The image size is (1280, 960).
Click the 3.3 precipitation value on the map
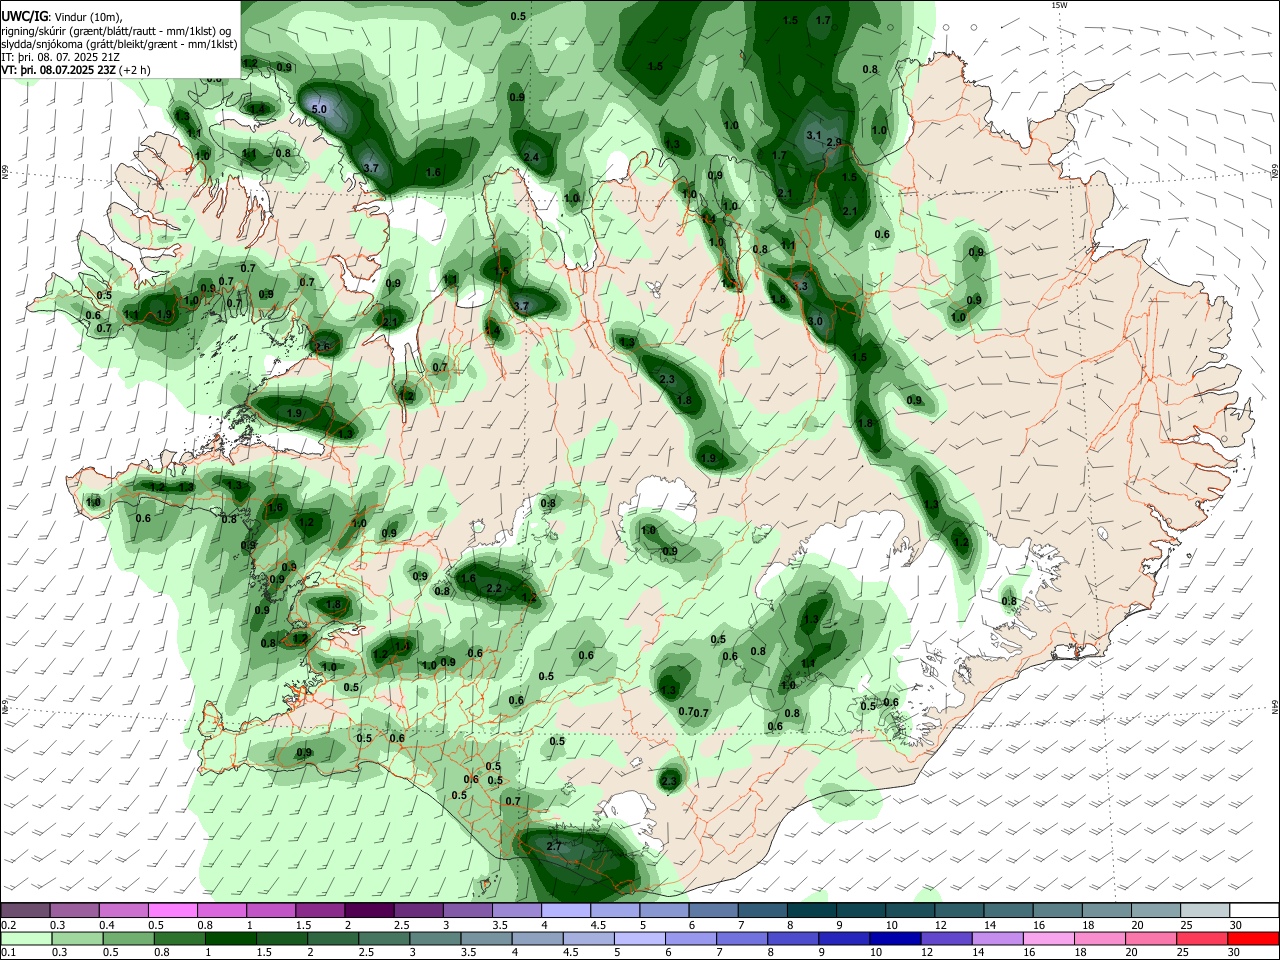click(x=799, y=287)
